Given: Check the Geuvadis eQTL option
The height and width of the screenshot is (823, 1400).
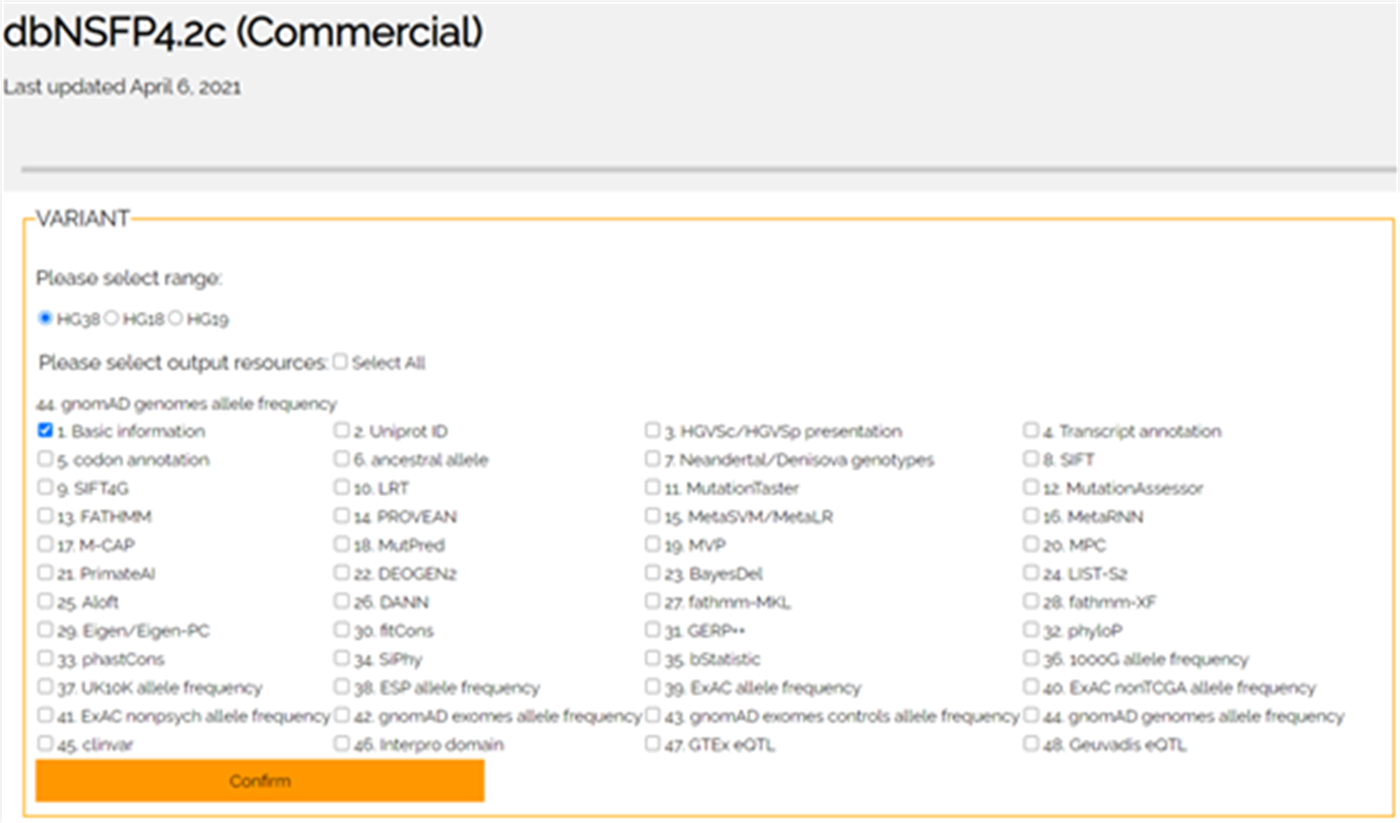Looking at the screenshot, I should [x=1031, y=744].
